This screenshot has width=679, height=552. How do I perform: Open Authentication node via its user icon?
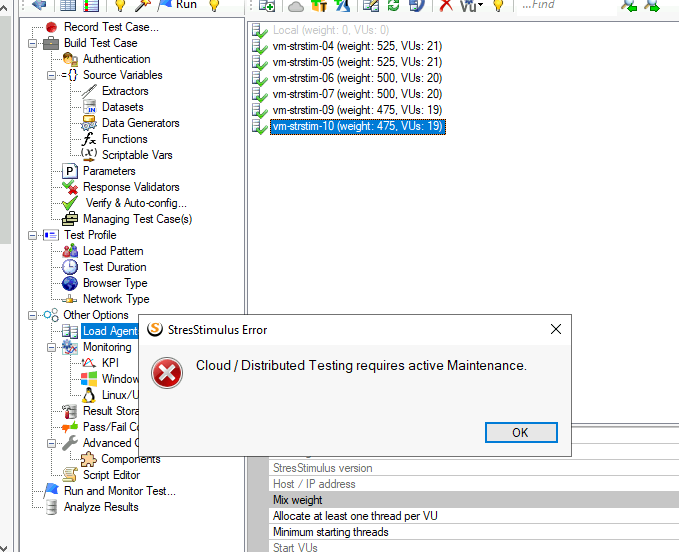pyautogui.click(x=70, y=59)
